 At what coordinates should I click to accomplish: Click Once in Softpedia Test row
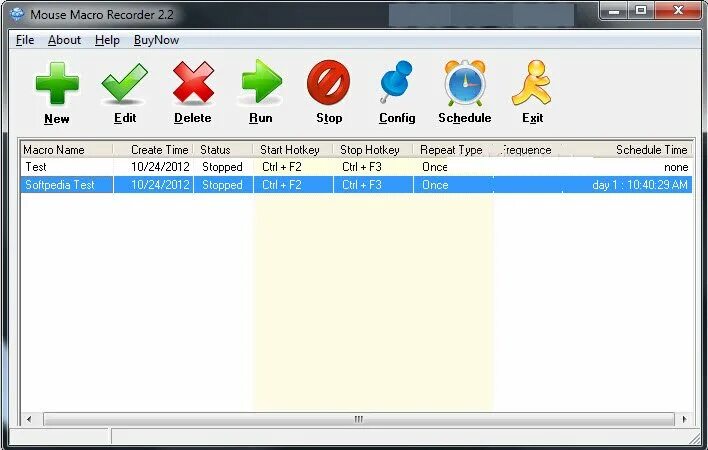point(435,185)
